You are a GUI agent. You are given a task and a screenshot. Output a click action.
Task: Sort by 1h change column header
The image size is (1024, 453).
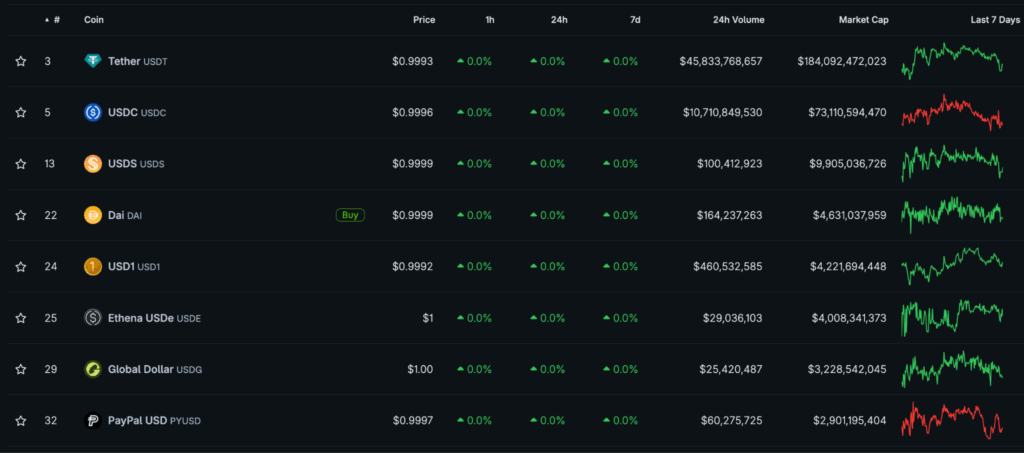[x=490, y=20]
